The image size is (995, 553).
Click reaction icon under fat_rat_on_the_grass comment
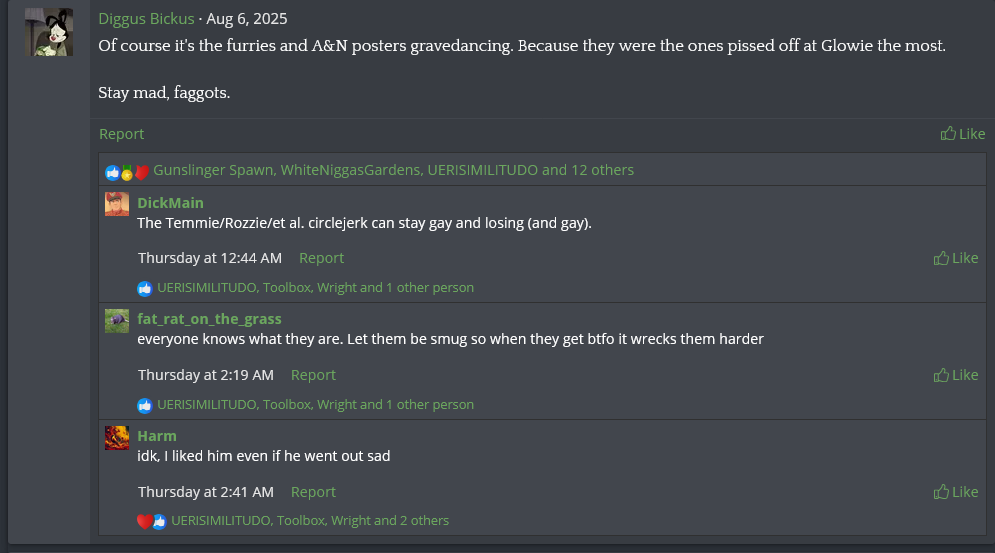145,405
